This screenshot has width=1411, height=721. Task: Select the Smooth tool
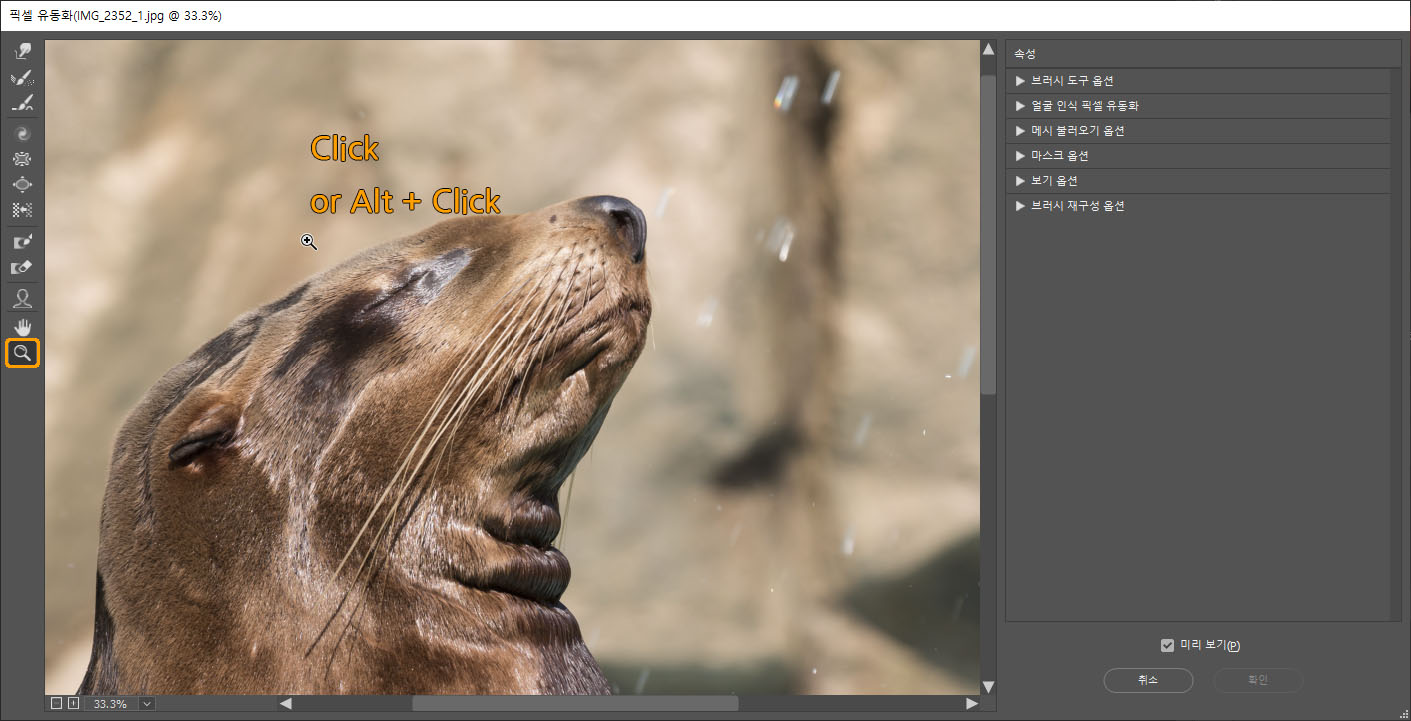(22, 103)
